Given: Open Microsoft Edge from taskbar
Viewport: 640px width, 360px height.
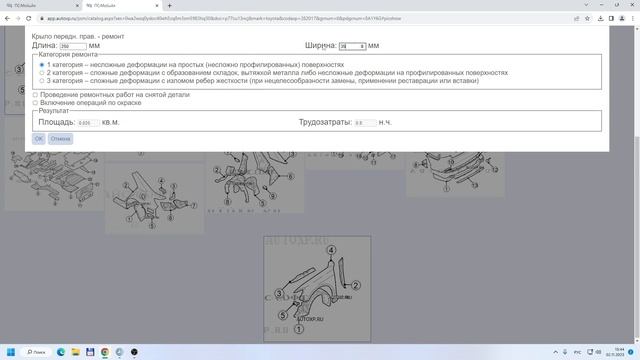Looking at the screenshot, I should point(61,352).
